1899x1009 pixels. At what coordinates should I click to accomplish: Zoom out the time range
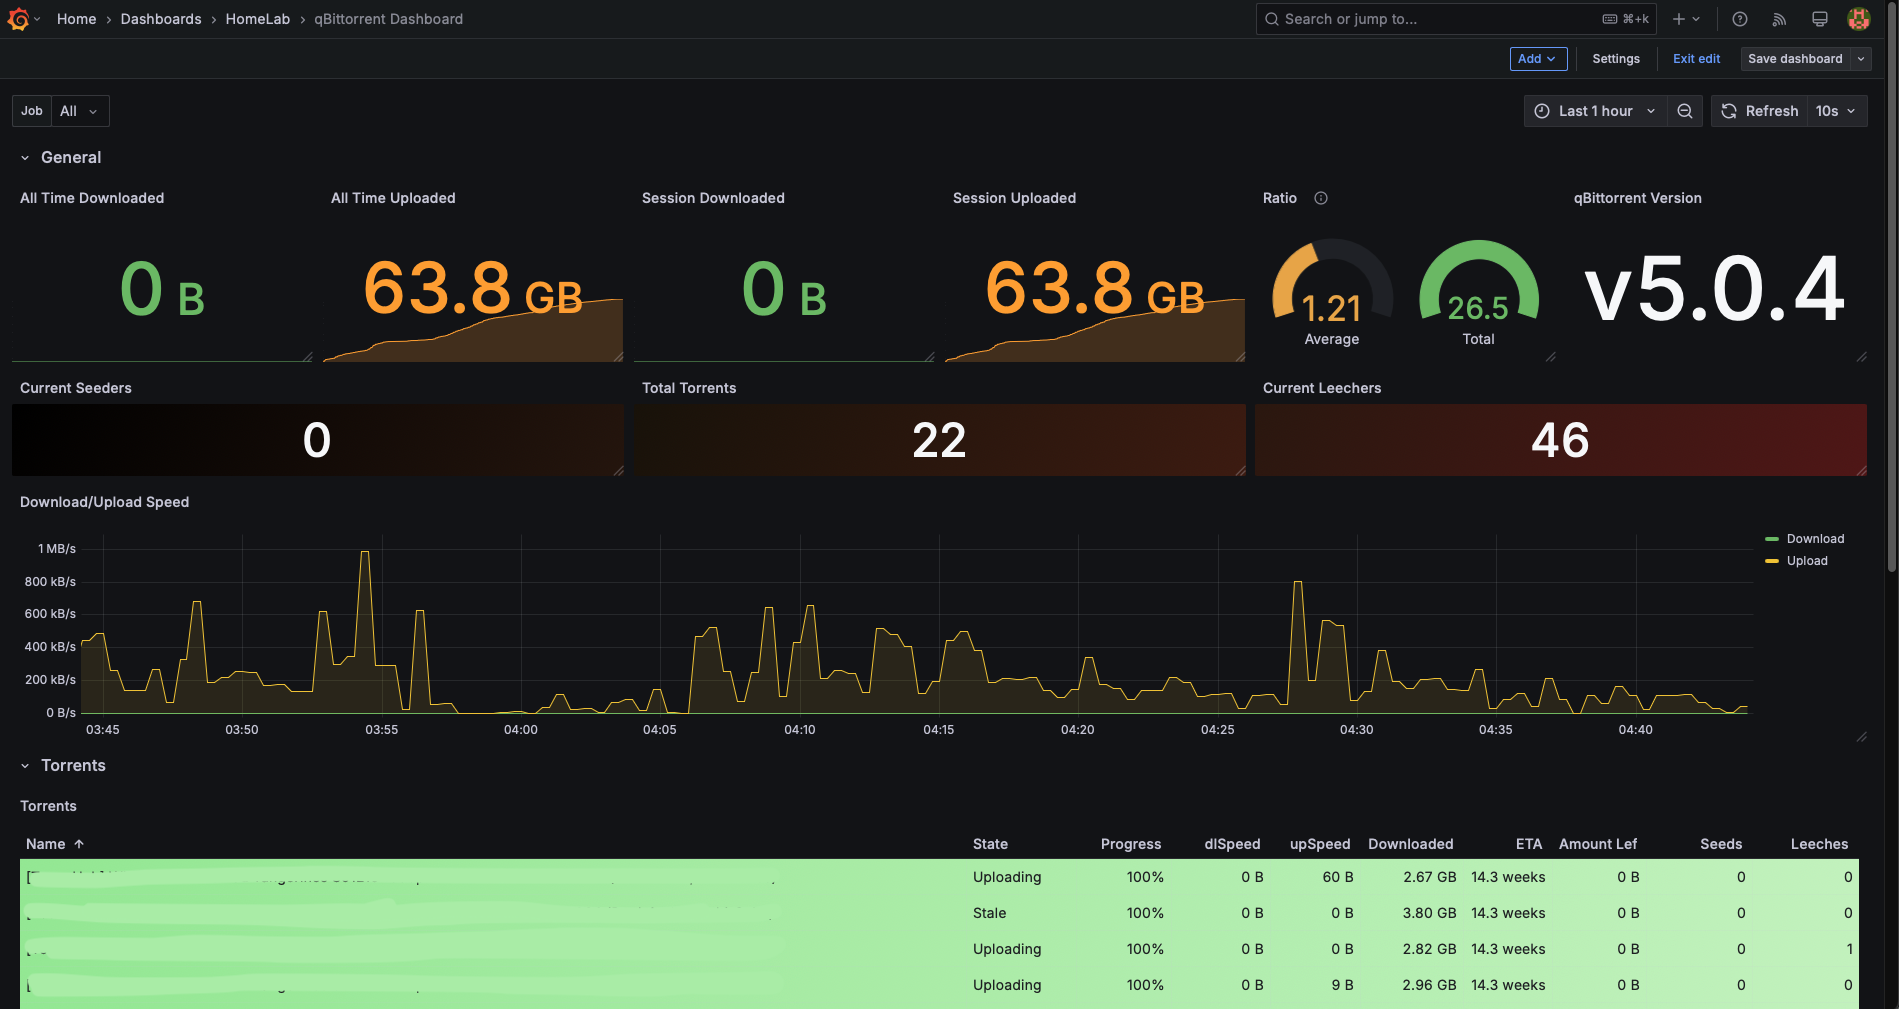click(x=1685, y=111)
